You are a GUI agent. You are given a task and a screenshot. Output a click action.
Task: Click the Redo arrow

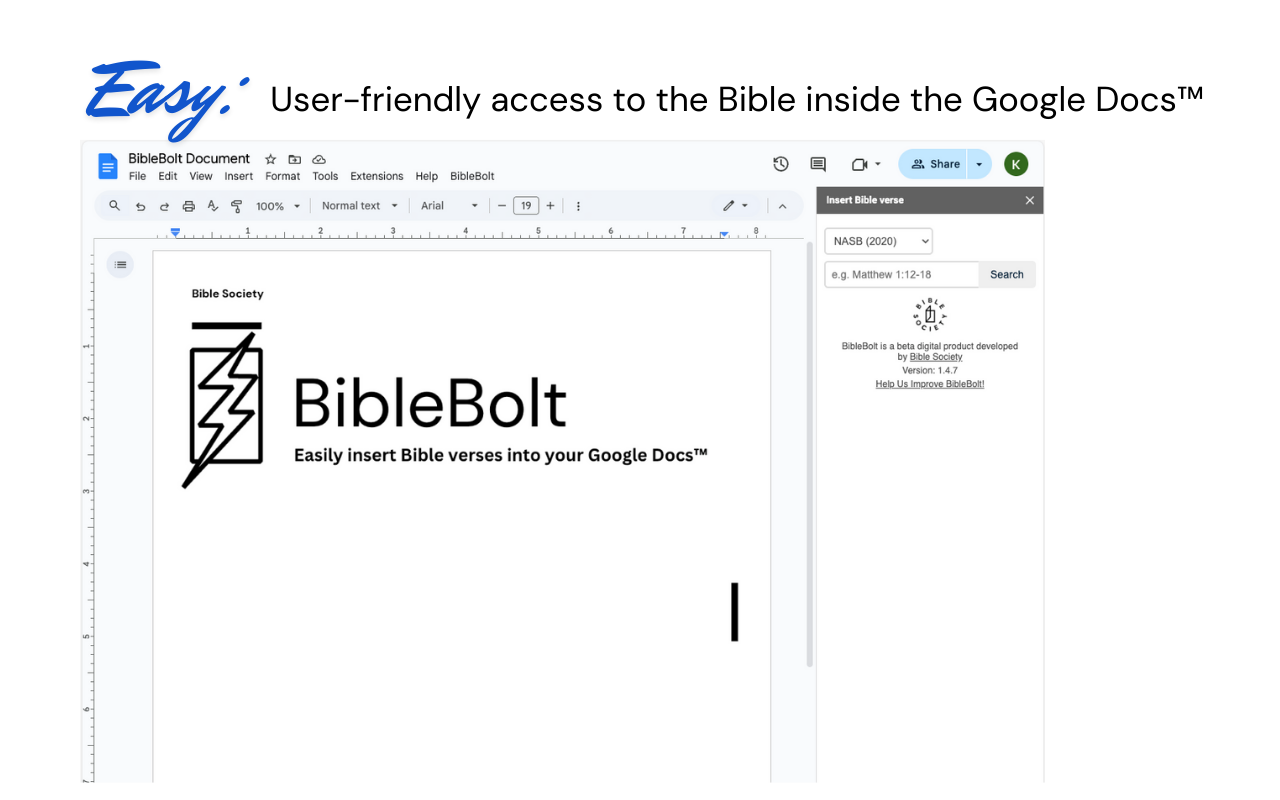pyautogui.click(x=164, y=206)
